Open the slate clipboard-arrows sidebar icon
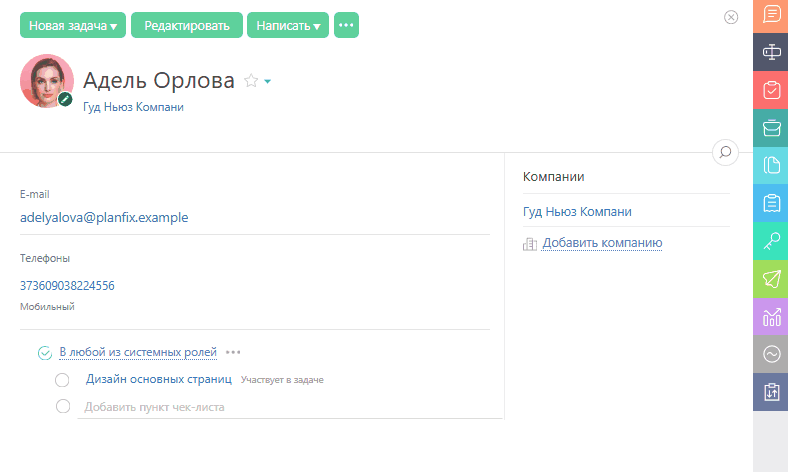The width and height of the screenshot is (788, 472). [x=770, y=392]
